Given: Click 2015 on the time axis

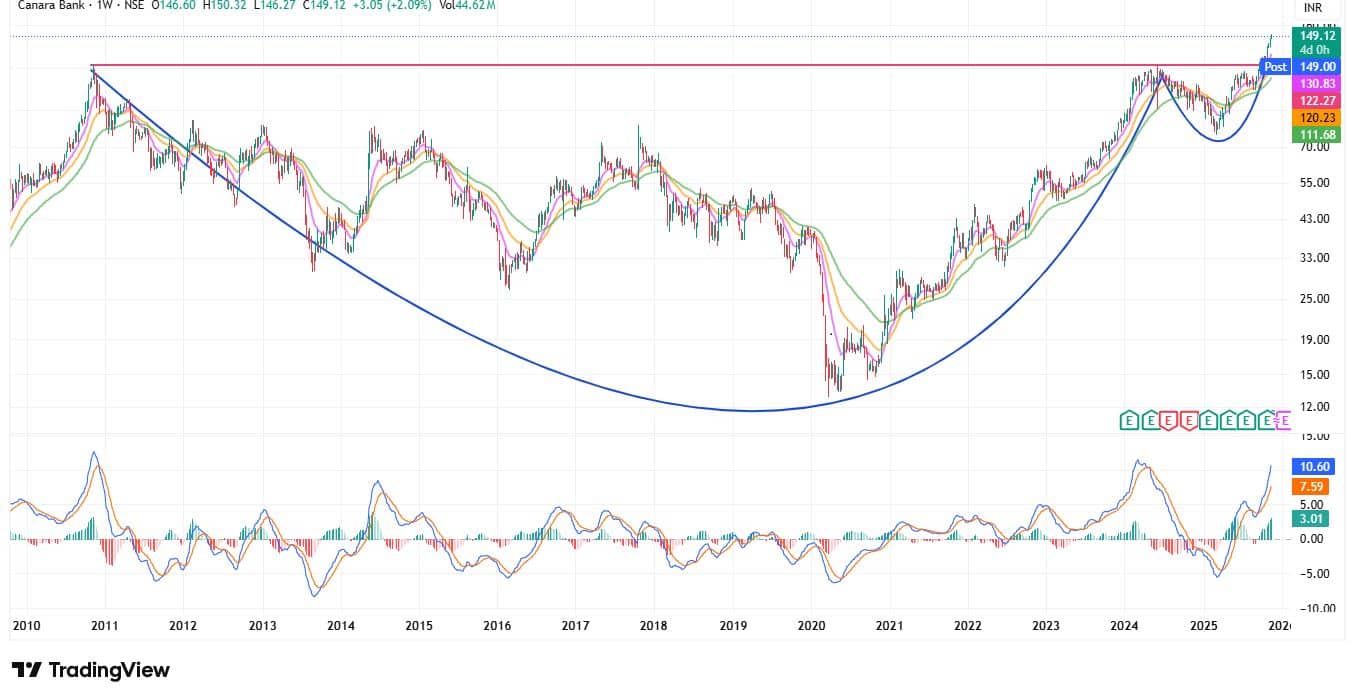Looking at the screenshot, I should [x=419, y=626].
